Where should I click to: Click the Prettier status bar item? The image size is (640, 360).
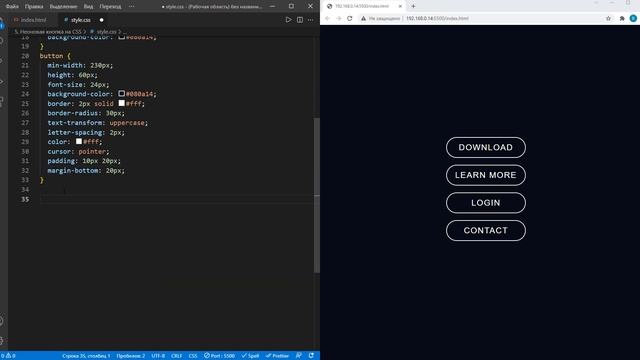[277, 356]
